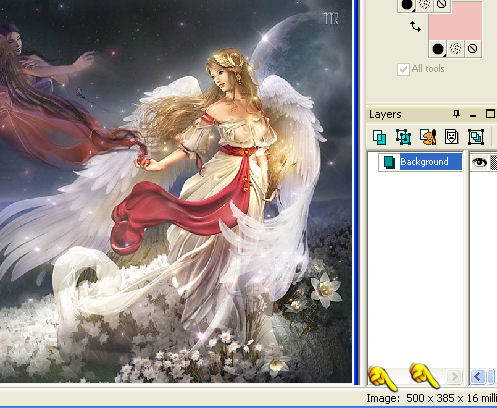Screen dimensions: 497x408
Task: Click the New Art Media Layer icon
Action: (428, 137)
